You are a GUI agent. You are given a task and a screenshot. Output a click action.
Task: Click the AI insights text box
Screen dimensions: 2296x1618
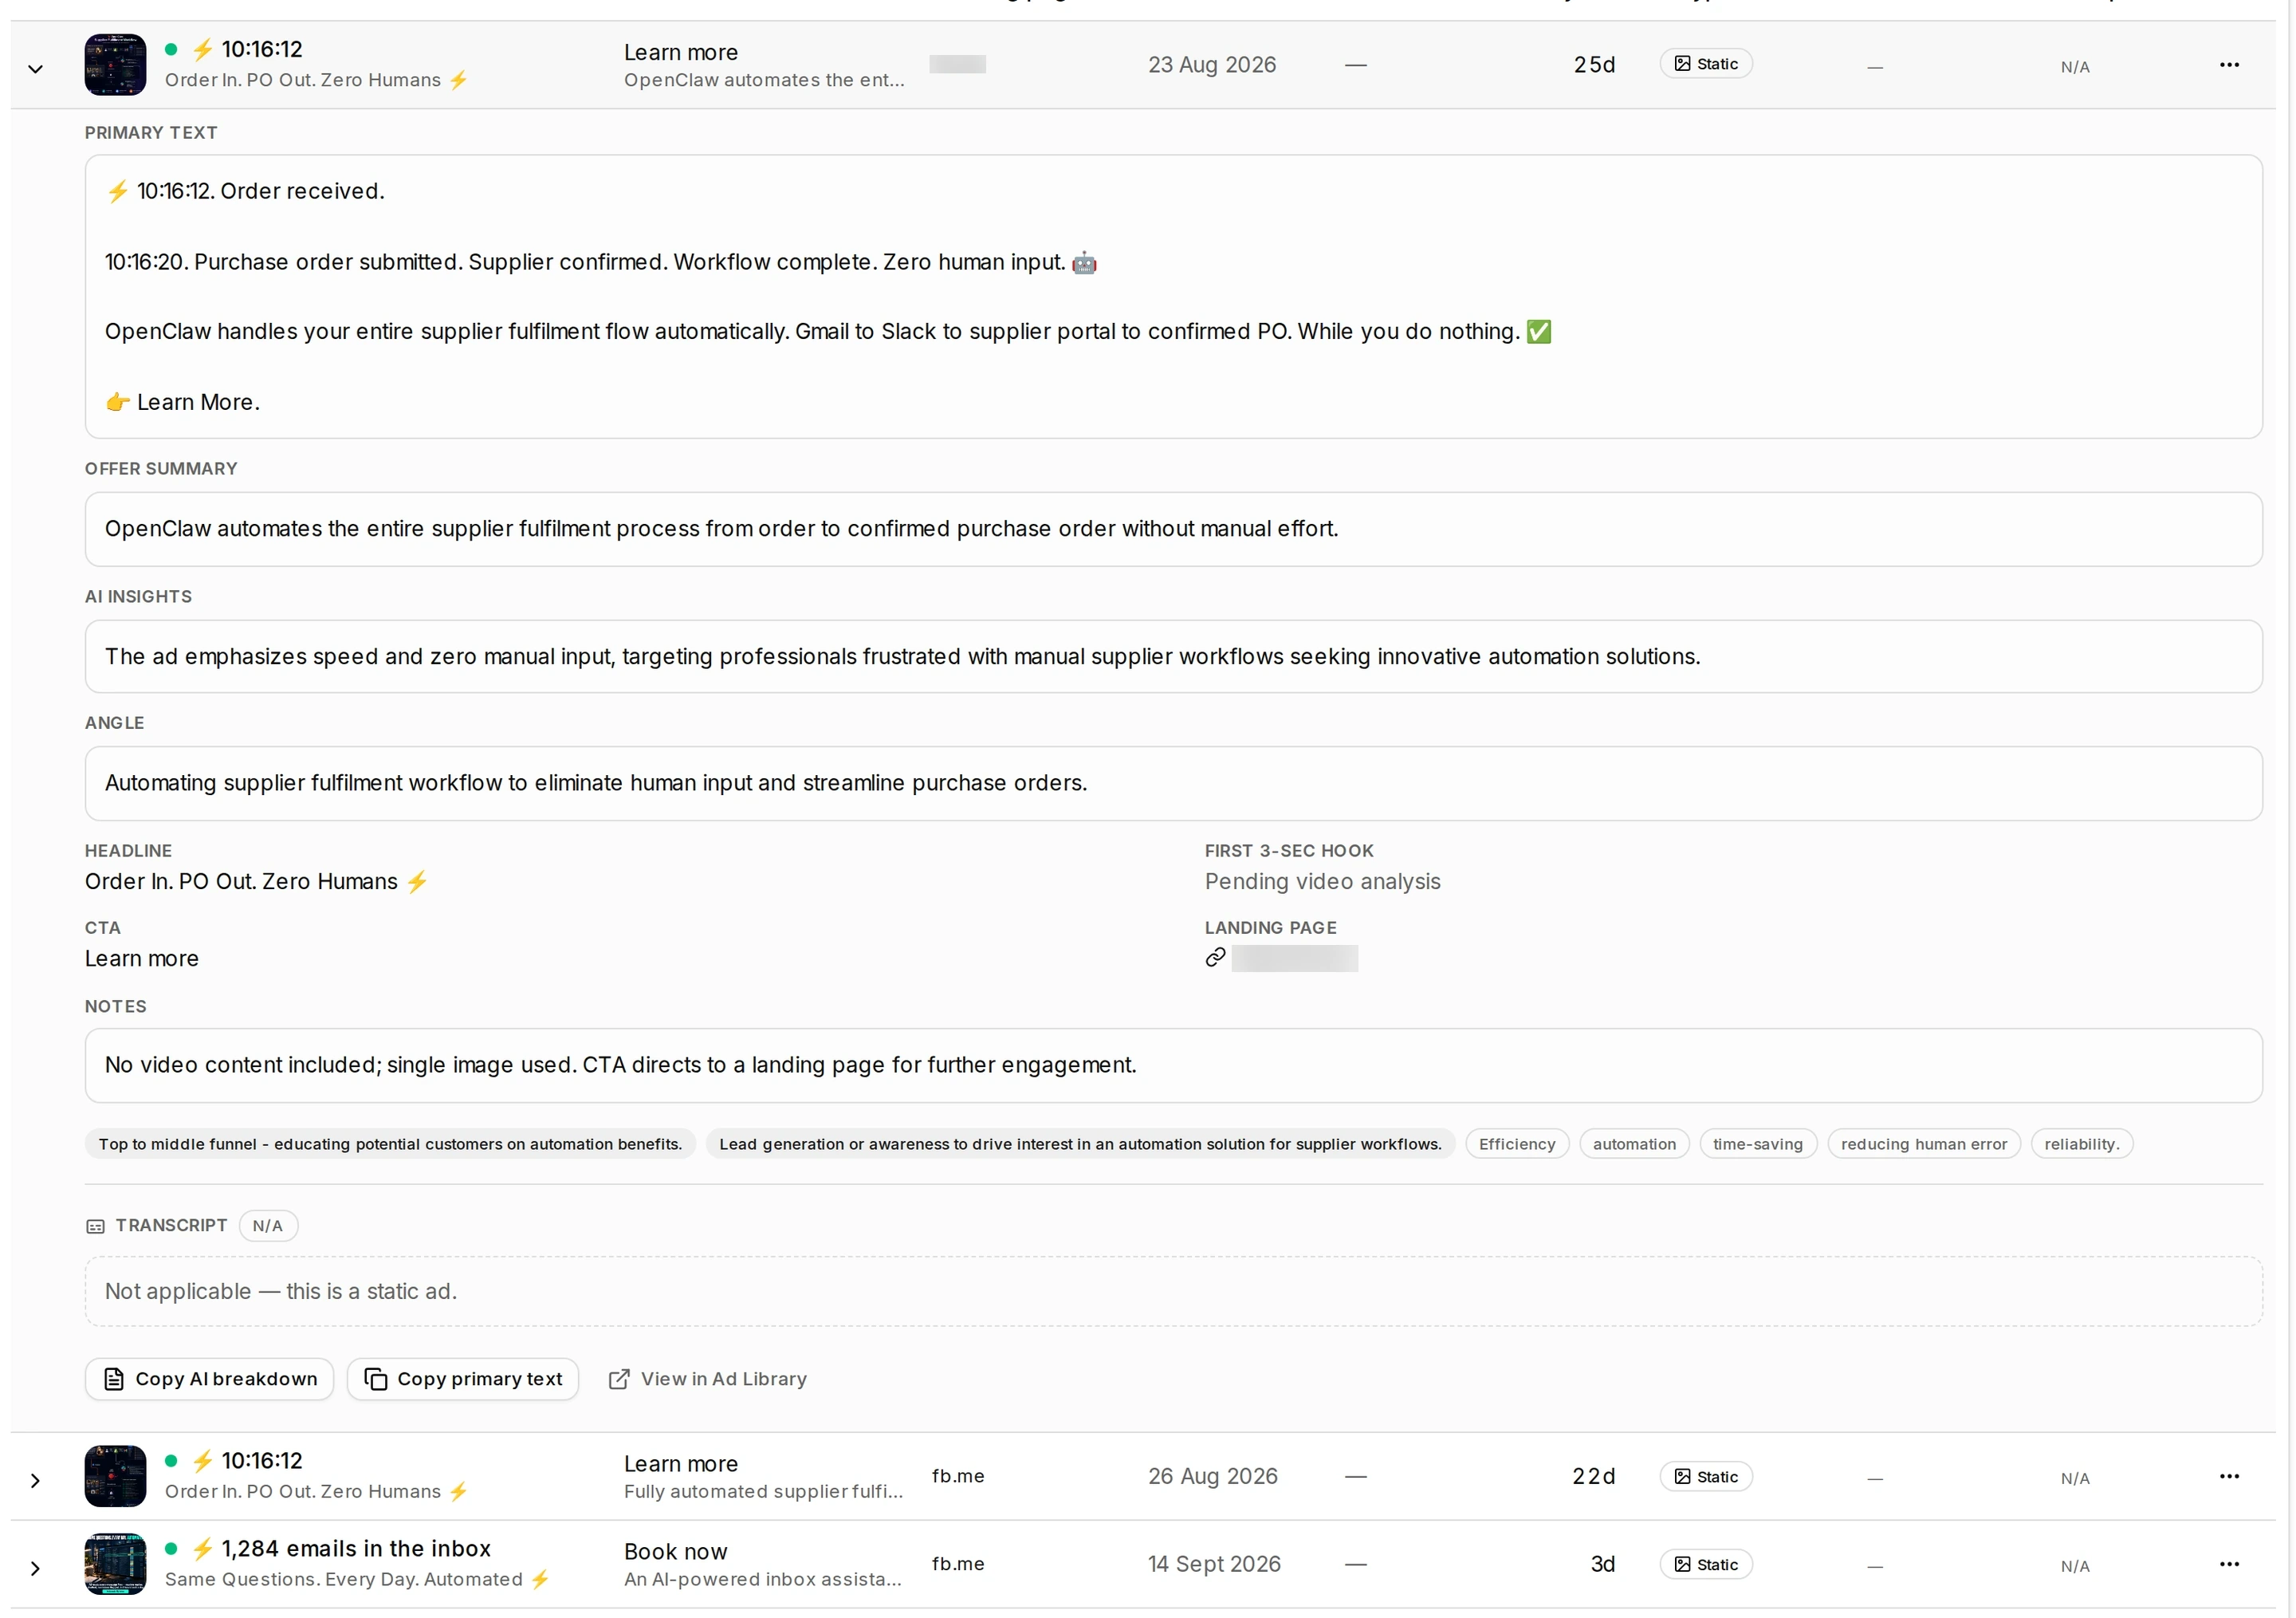[x=1173, y=656]
